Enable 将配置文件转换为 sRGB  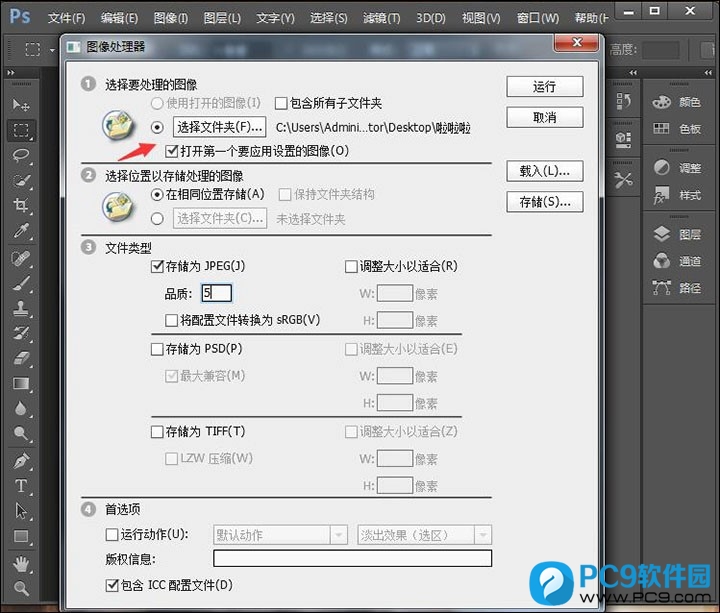171,320
